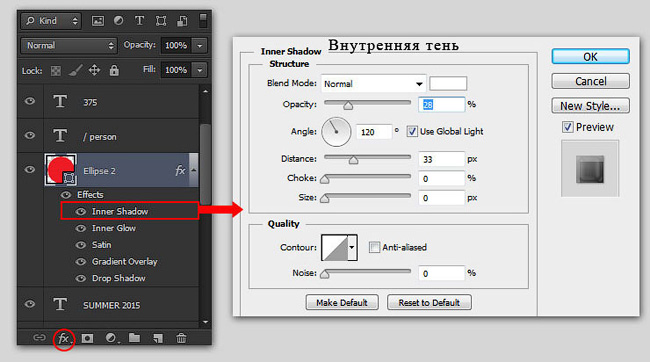Open the layer Opacity dropdown arrow
The width and height of the screenshot is (650, 362).
200,46
